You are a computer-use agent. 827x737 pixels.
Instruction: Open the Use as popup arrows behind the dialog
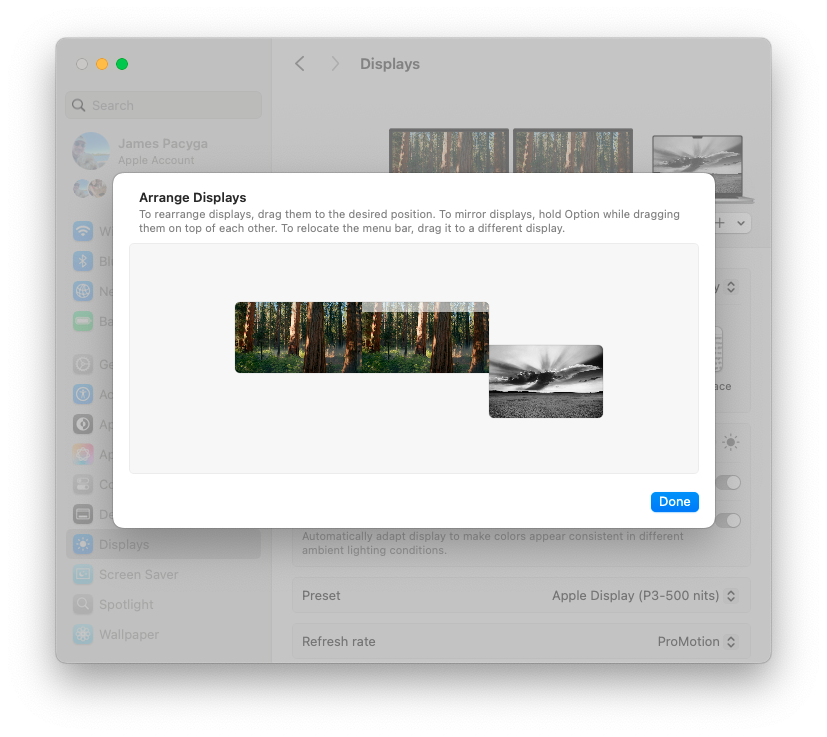(x=731, y=287)
